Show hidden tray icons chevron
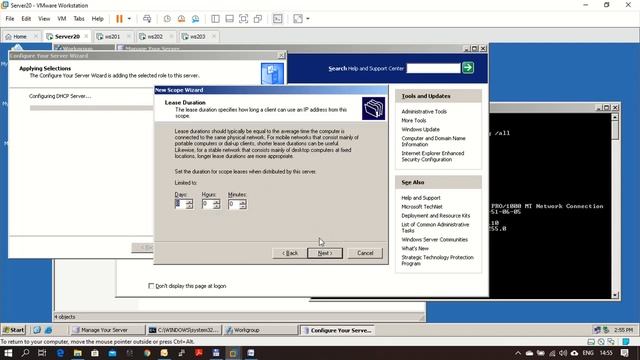Screen dimensions: 640x360 [518, 353]
